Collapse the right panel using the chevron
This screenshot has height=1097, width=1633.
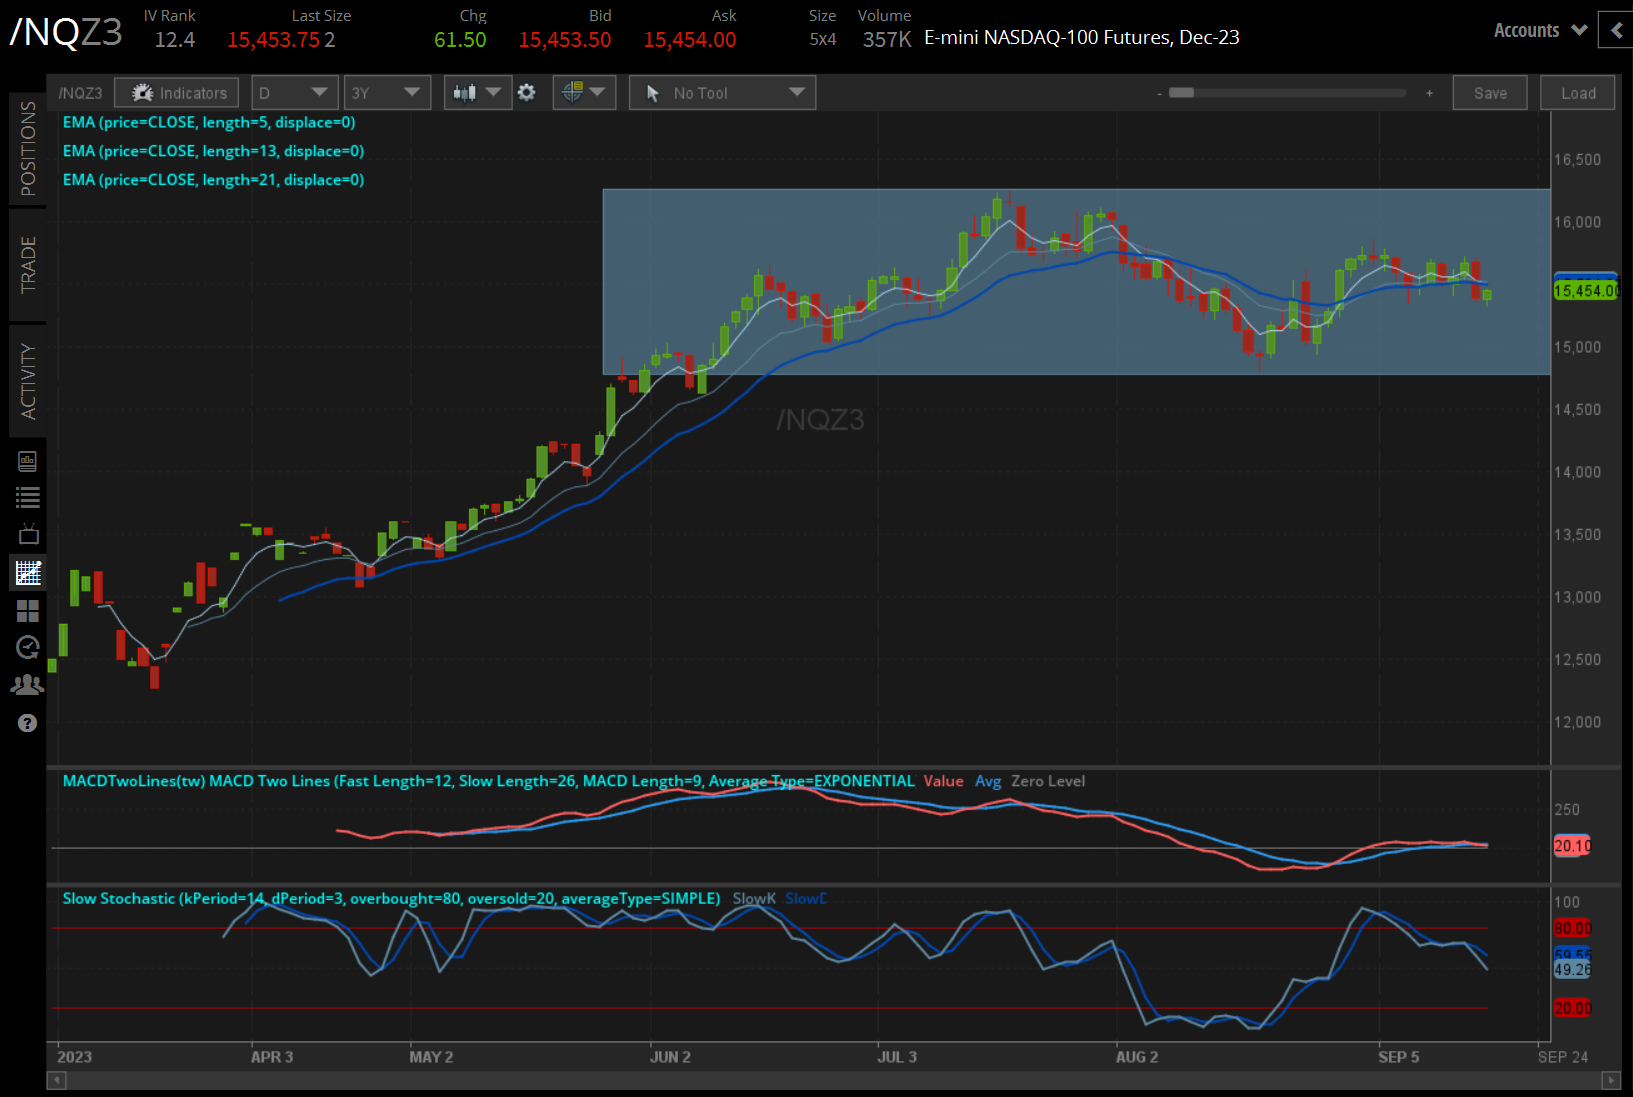pyautogui.click(x=1617, y=30)
